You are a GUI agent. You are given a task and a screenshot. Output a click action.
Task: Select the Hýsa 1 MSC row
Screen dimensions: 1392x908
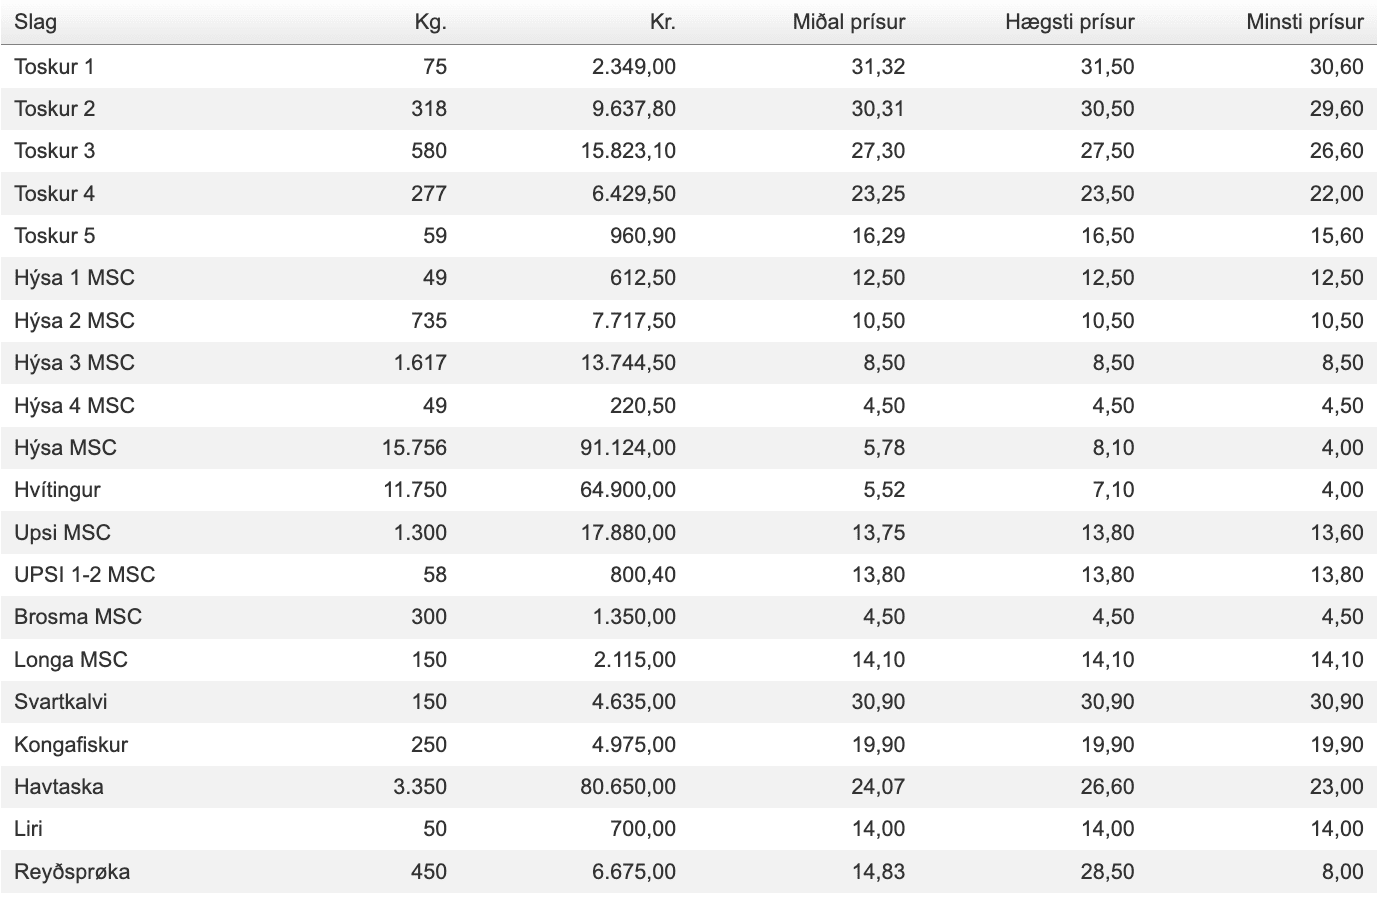(689, 278)
